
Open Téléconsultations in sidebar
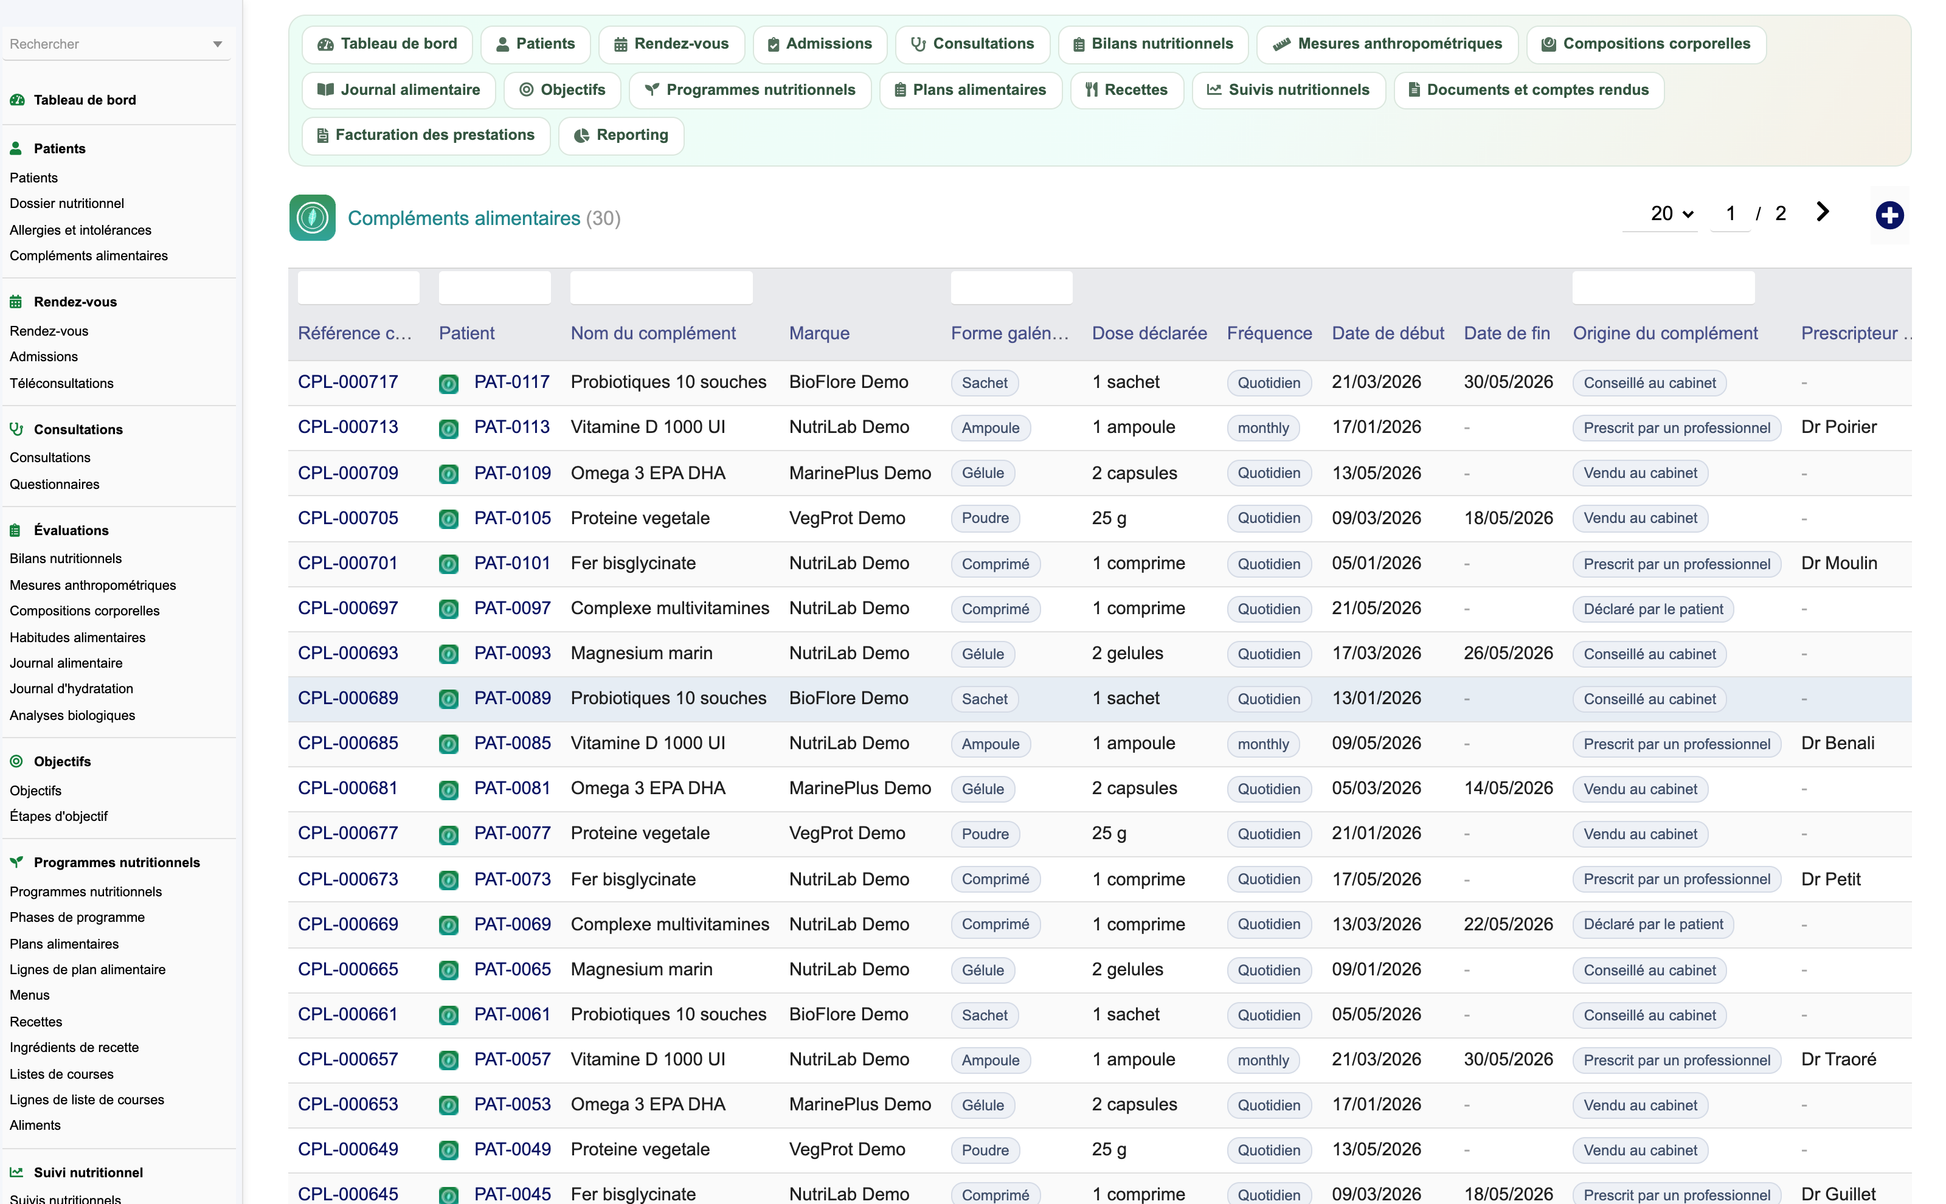(61, 383)
